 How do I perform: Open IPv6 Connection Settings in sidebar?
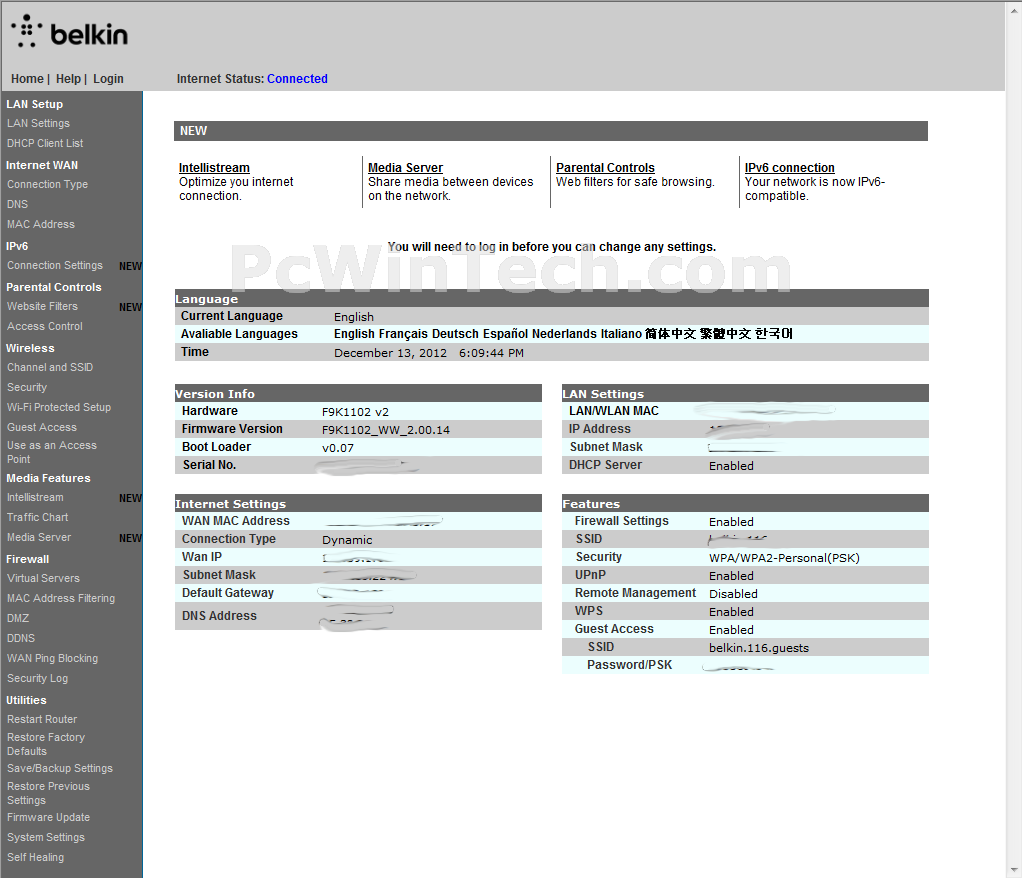pyautogui.click(x=55, y=265)
